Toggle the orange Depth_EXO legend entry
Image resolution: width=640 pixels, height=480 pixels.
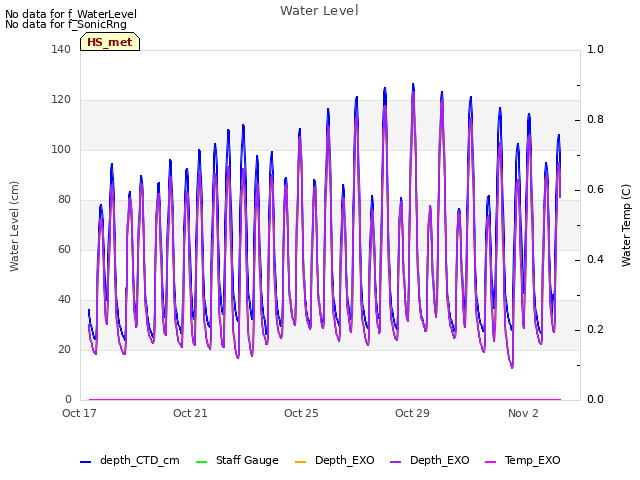click(334, 460)
